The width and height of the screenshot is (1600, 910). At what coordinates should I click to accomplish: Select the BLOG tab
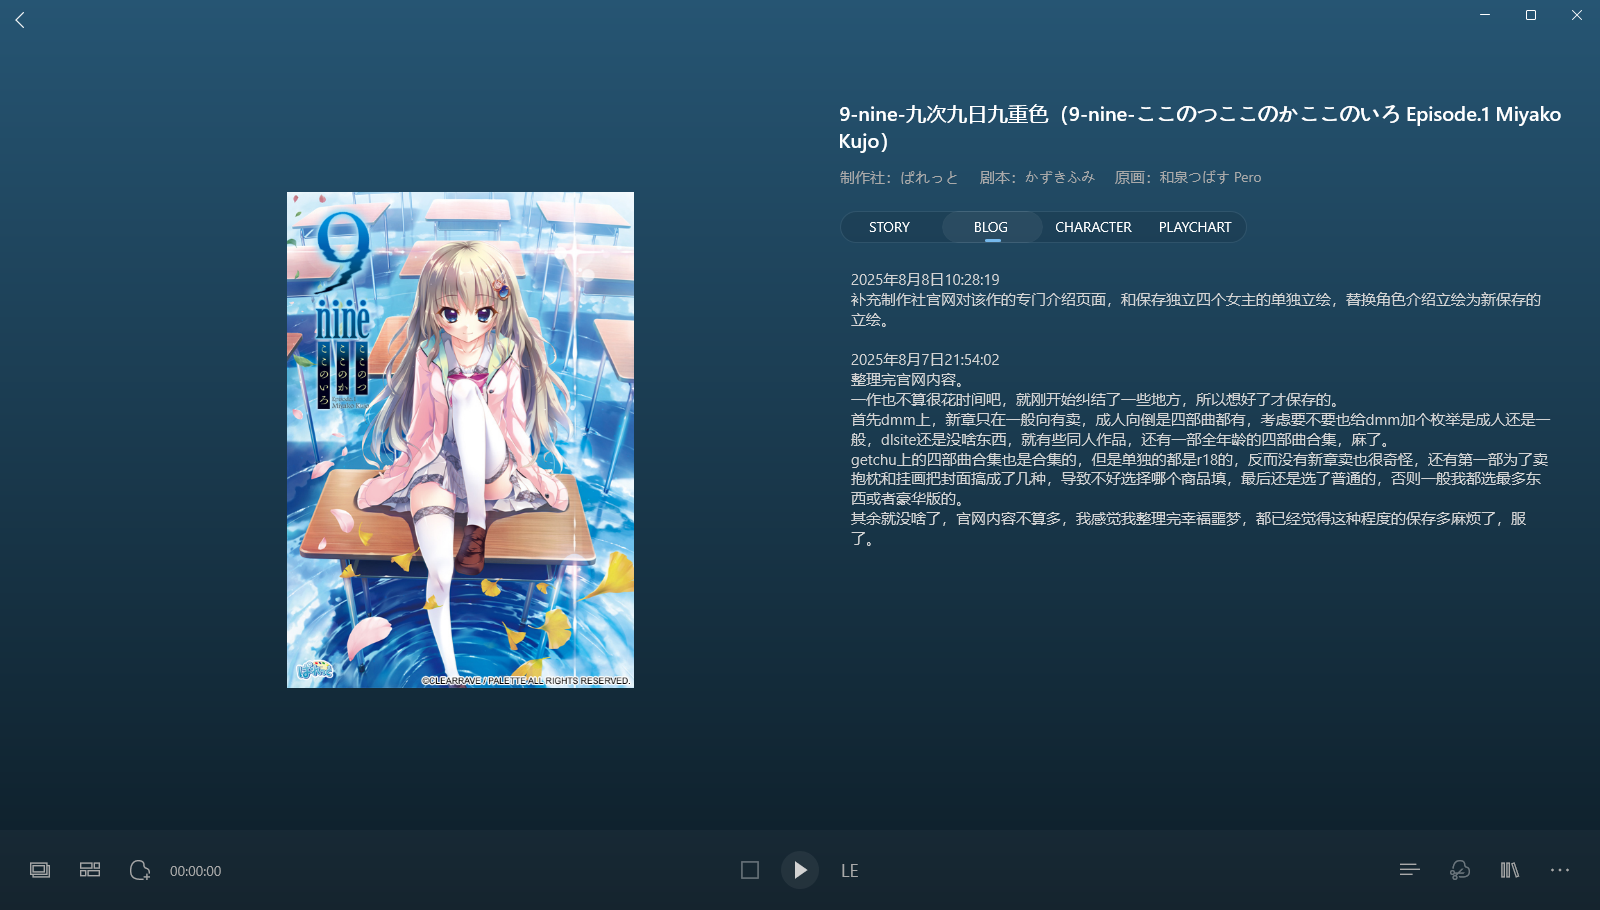coord(991,227)
